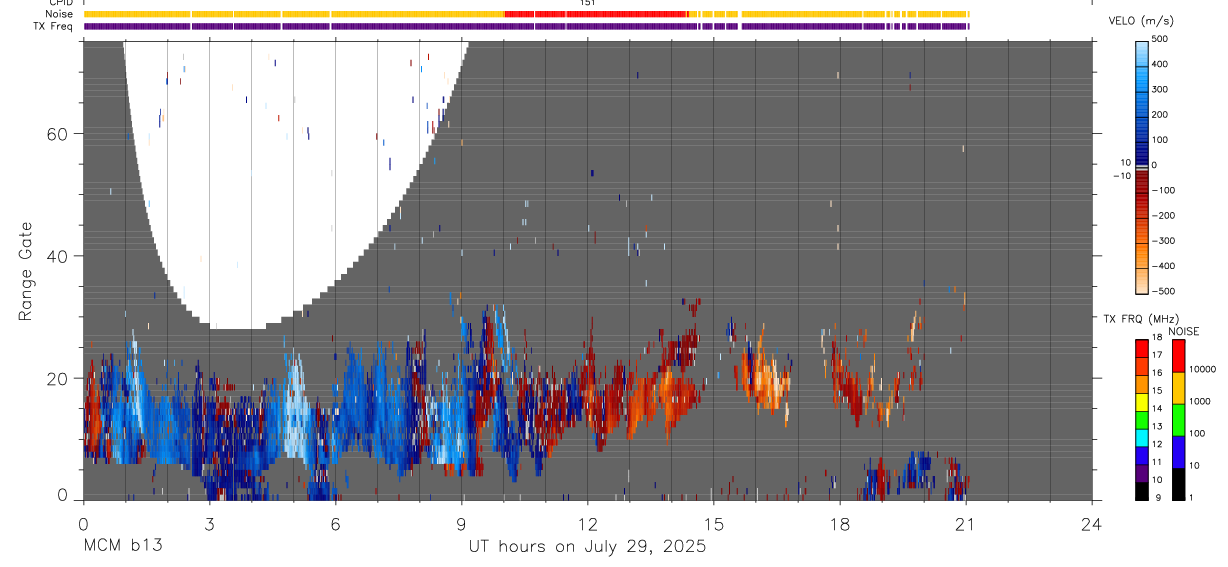1228x567 pixels.
Task: Click the UT hours axis tick "9"
Action: click(x=461, y=524)
